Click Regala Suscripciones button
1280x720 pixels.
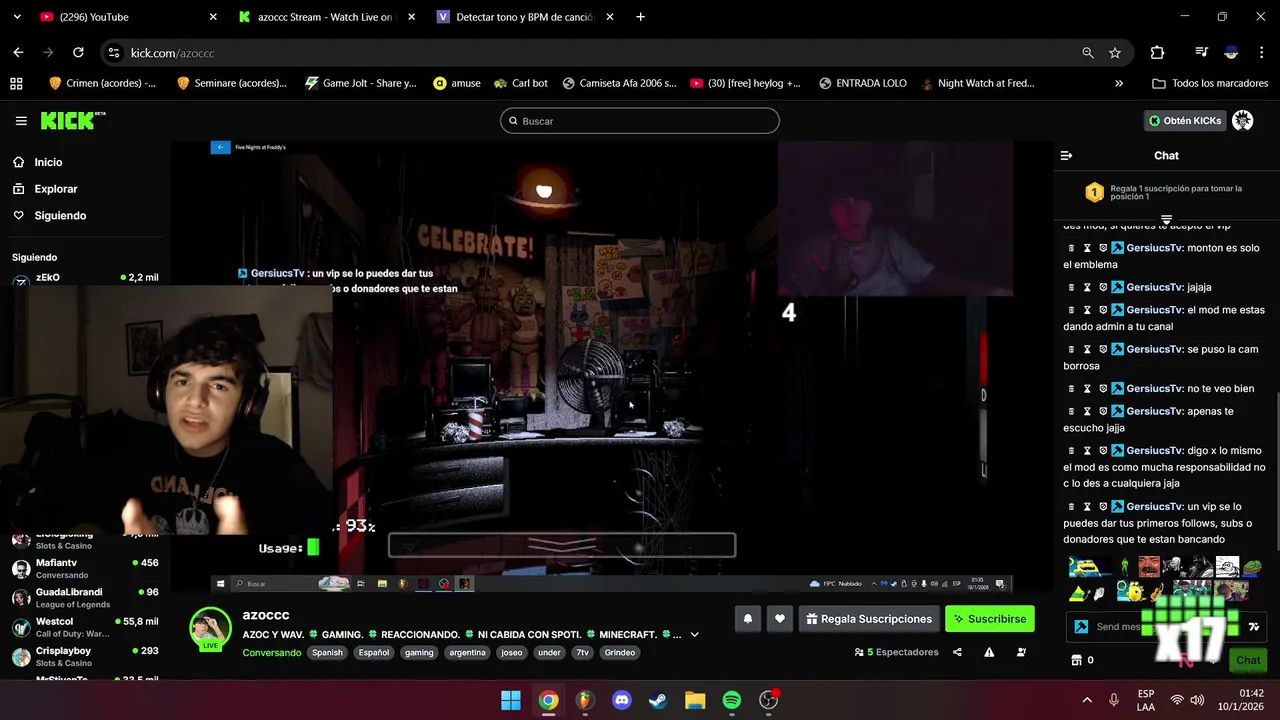pyautogui.click(x=868, y=619)
